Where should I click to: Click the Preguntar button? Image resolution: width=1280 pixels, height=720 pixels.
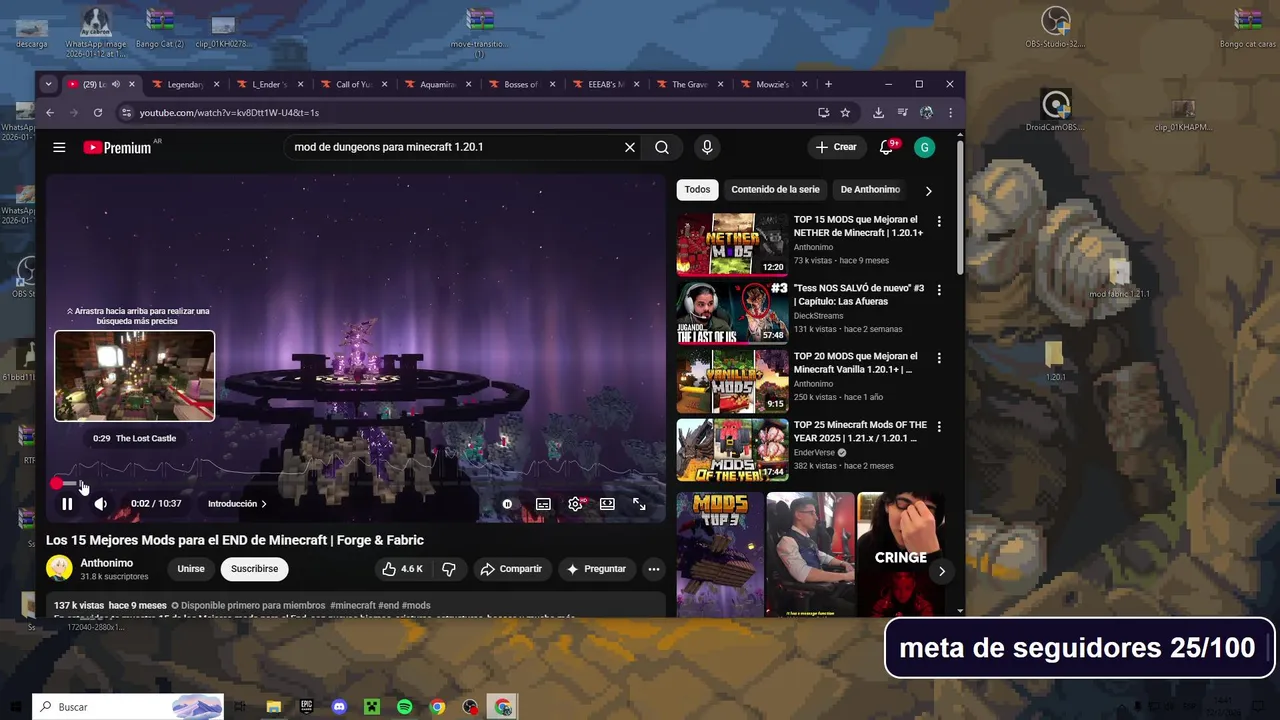[596, 569]
